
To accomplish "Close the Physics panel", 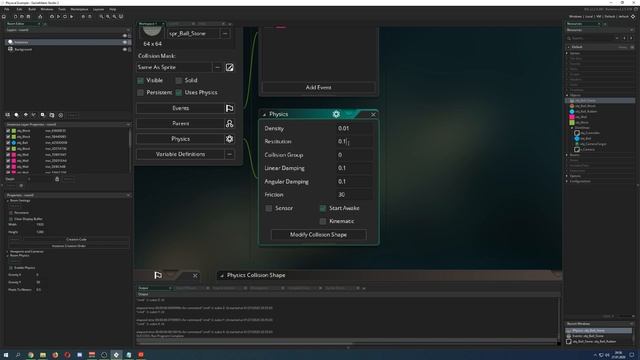I will 373,115.
